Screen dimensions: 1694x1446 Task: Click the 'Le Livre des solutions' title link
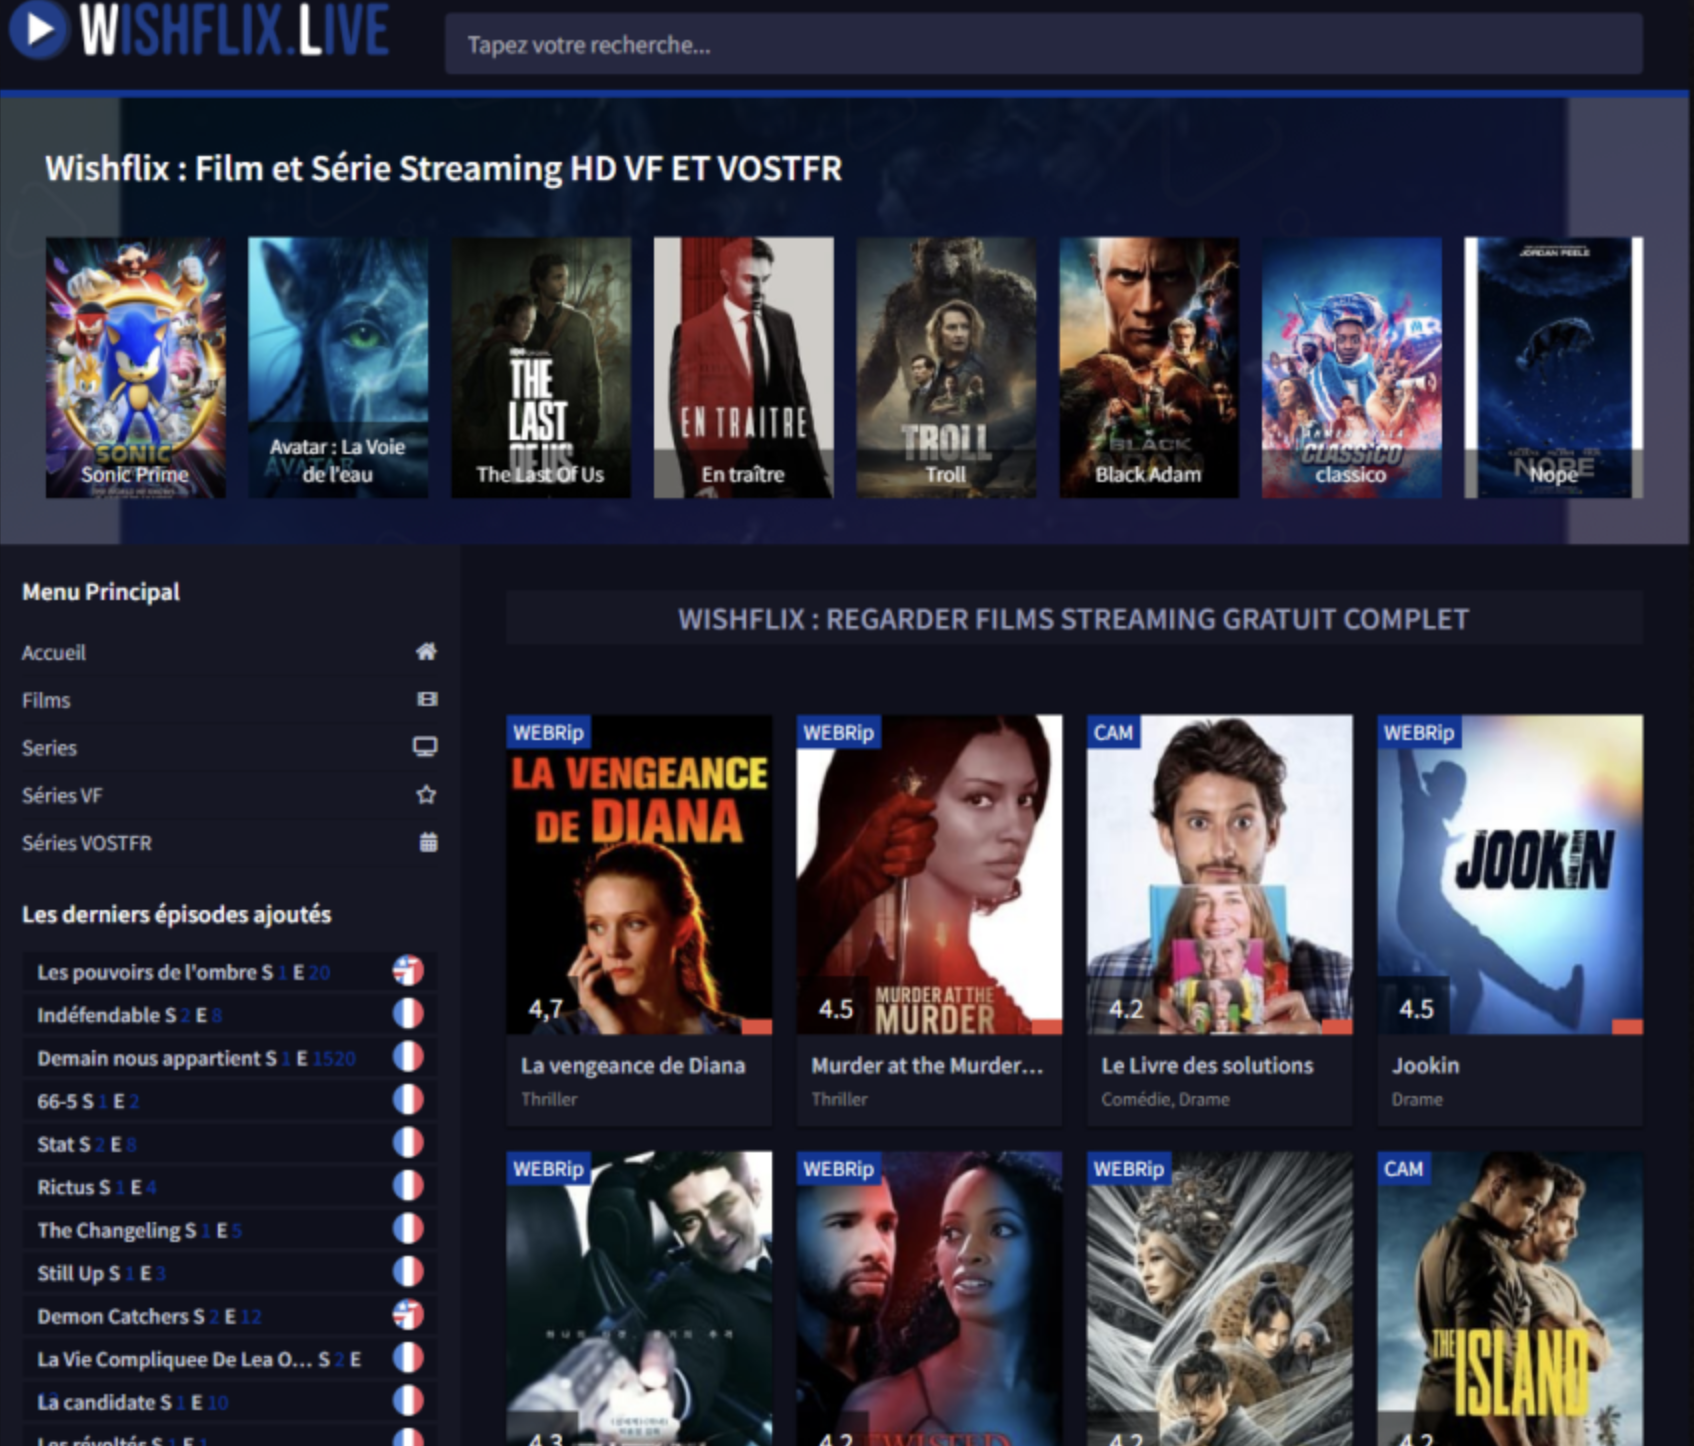(1207, 1066)
